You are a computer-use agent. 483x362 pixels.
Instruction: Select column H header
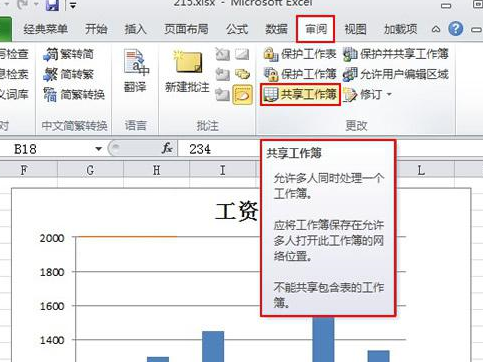[156, 170]
